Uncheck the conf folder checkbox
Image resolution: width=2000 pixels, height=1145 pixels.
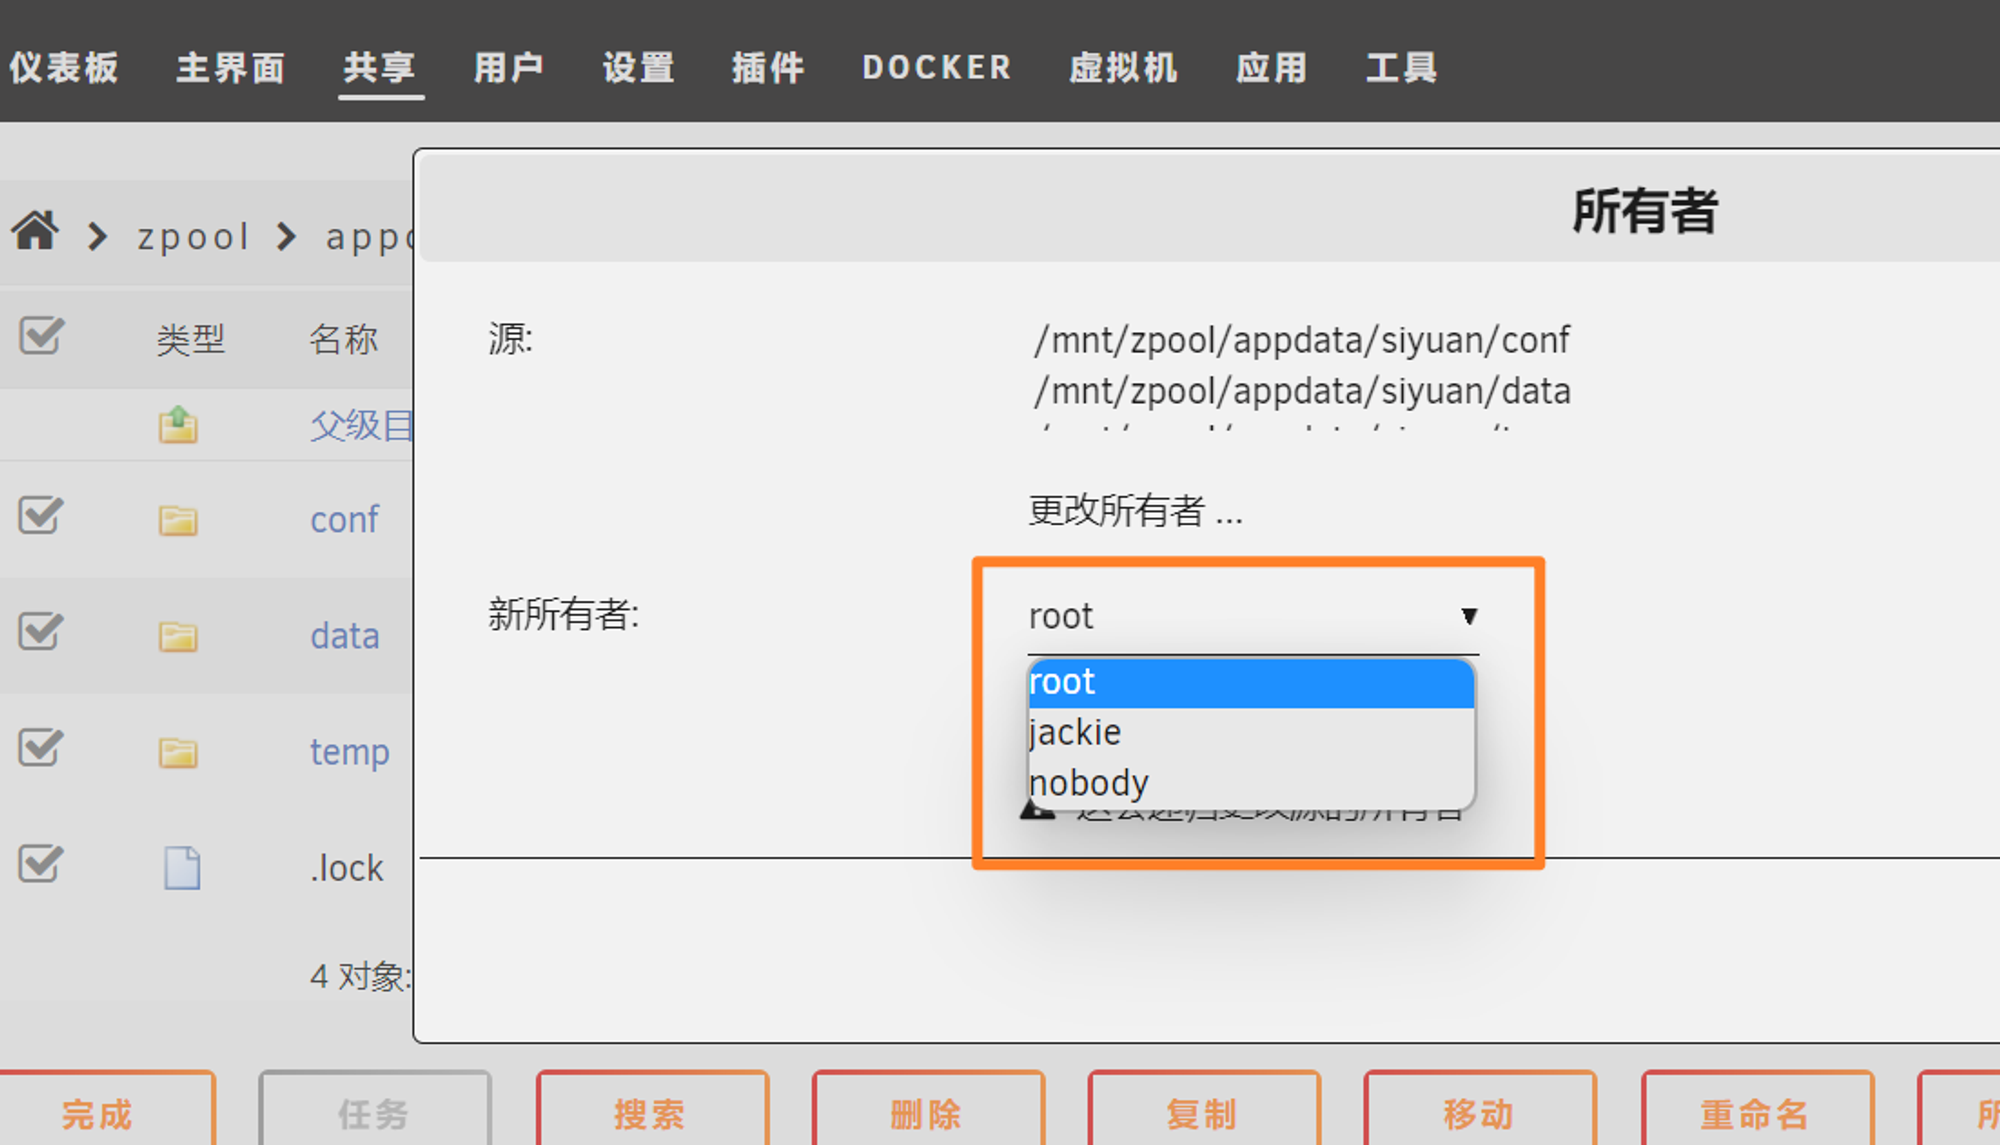click(x=42, y=515)
